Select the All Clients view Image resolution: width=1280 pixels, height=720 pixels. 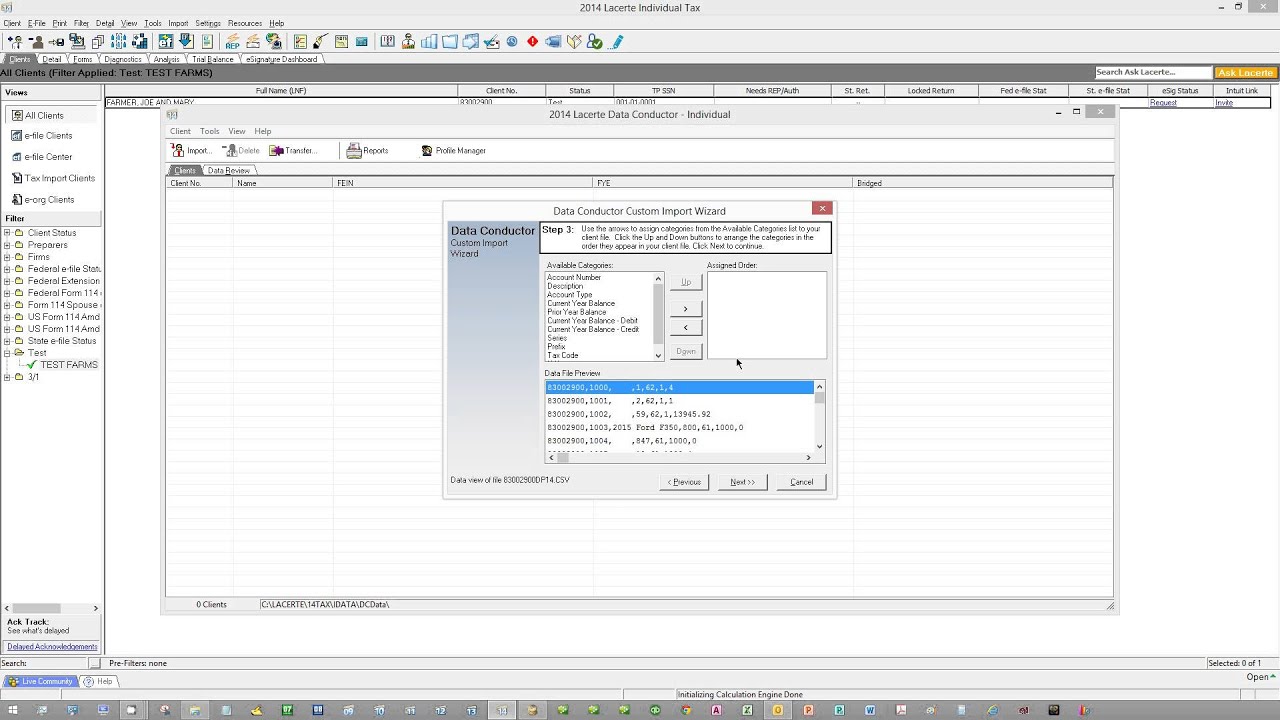point(44,115)
